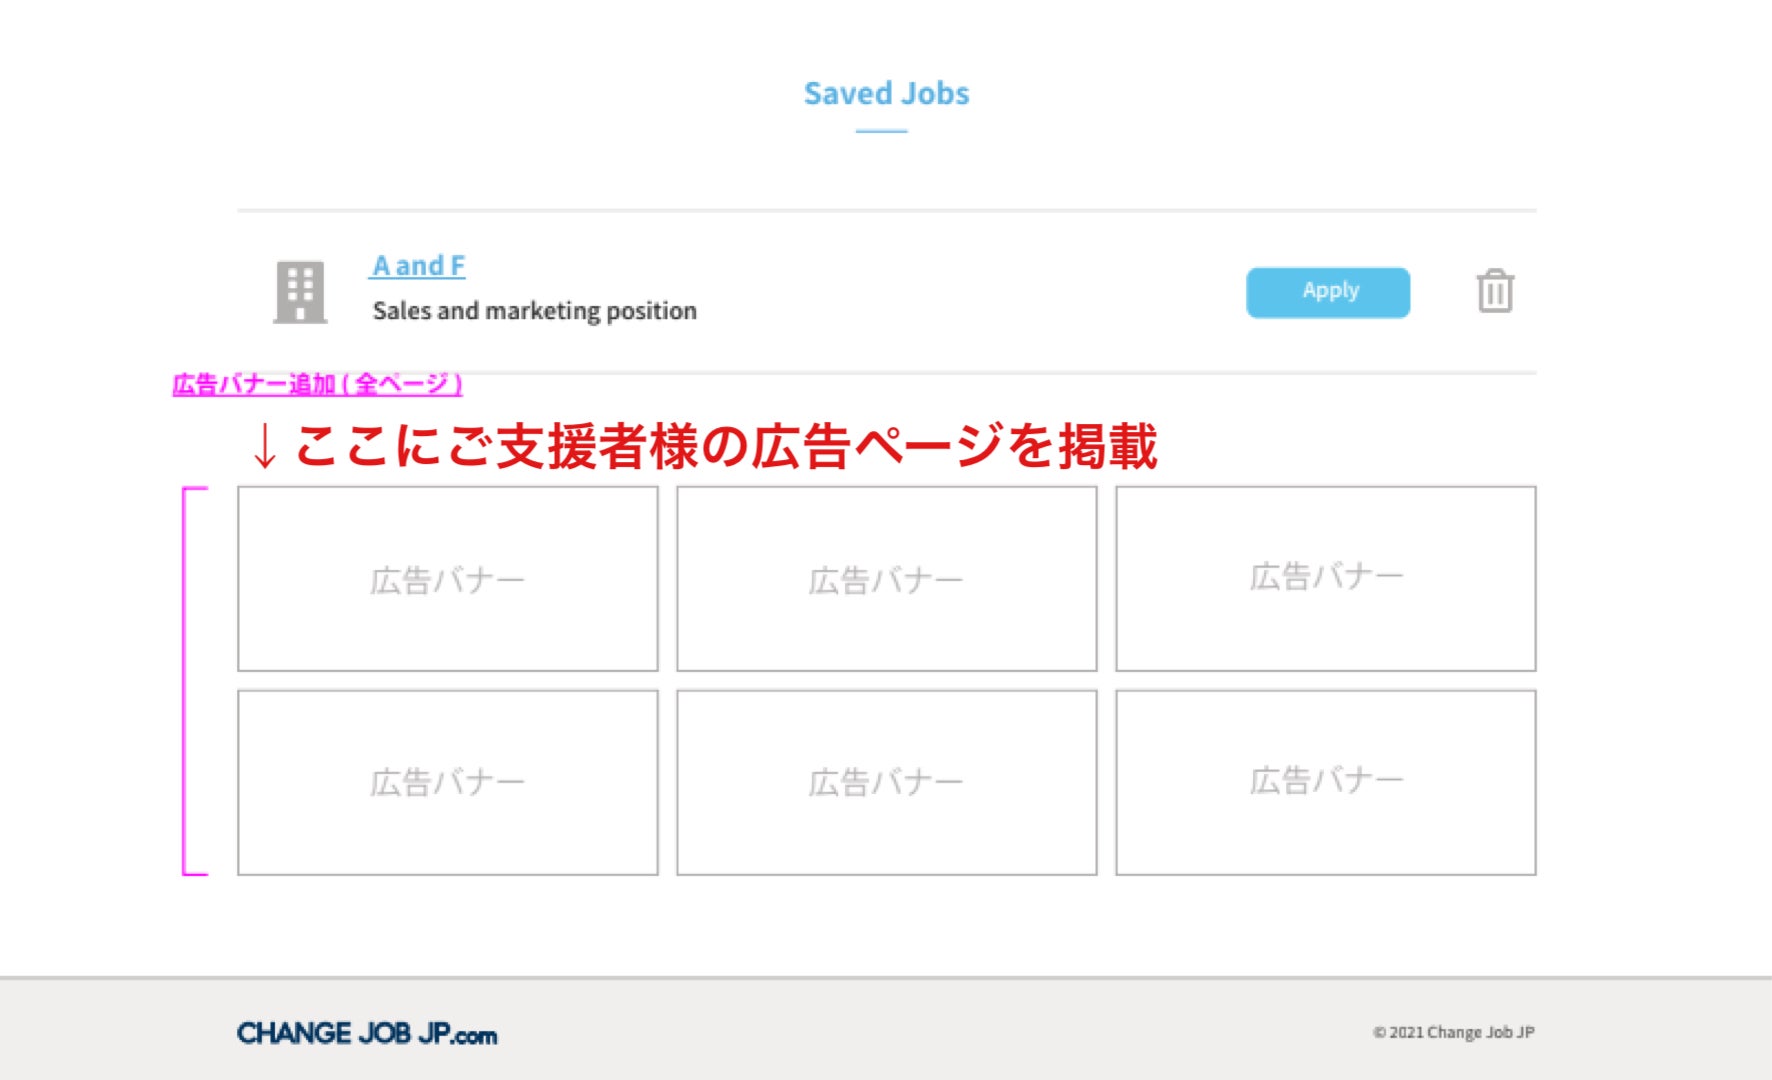Viewport: 1772px width, 1080px height.
Task: Open the A and F company link
Action: (x=418, y=266)
